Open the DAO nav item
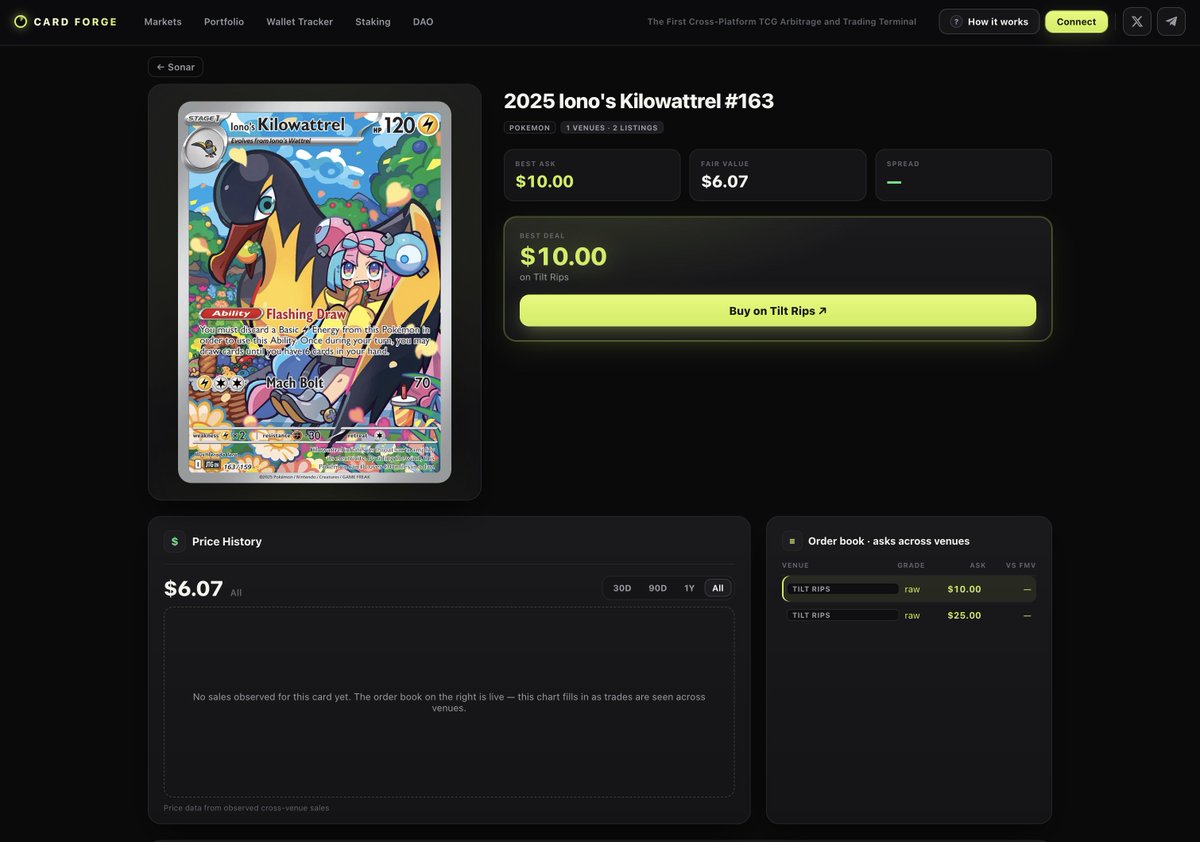Image resolution: width=1200 pixels, height=842 pixels. 423,21
